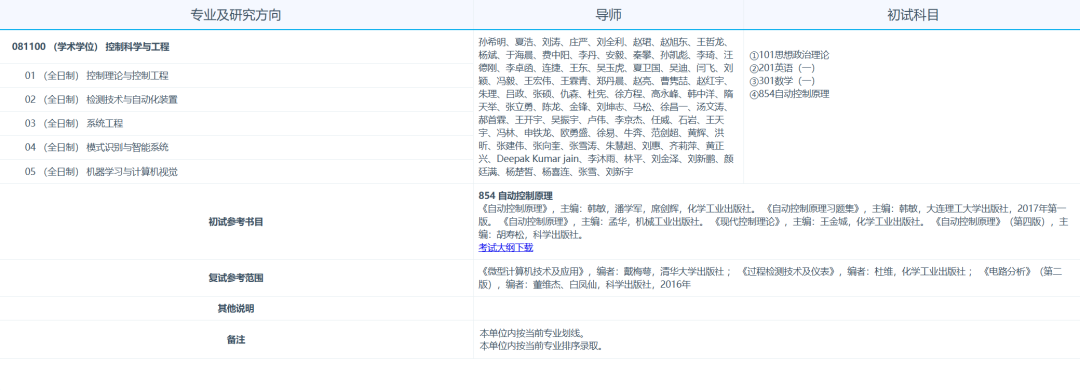Click the 专业及研究方向 column header

236,15
